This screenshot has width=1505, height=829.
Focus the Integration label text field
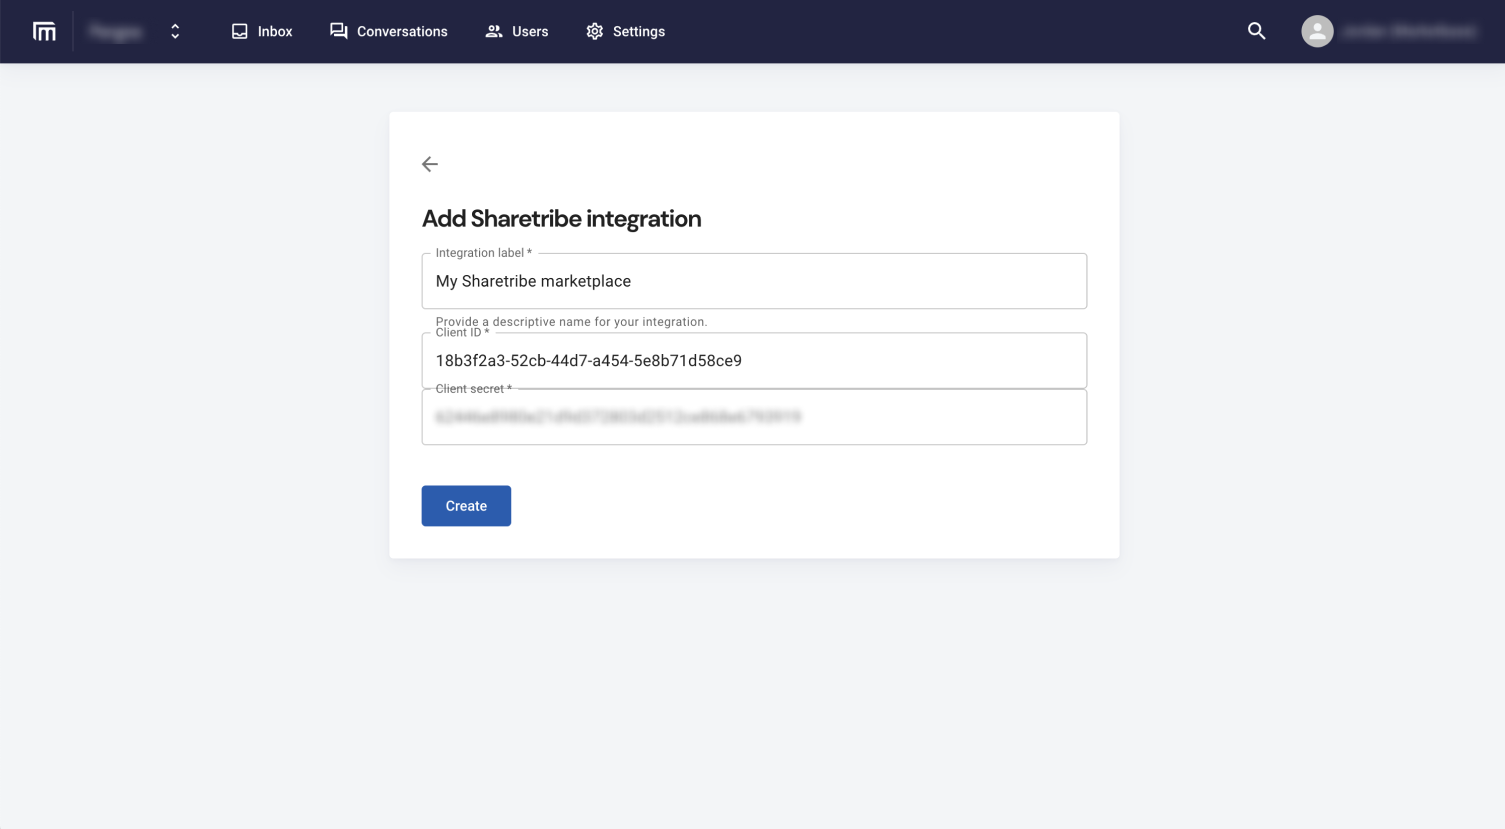point(754,282)
